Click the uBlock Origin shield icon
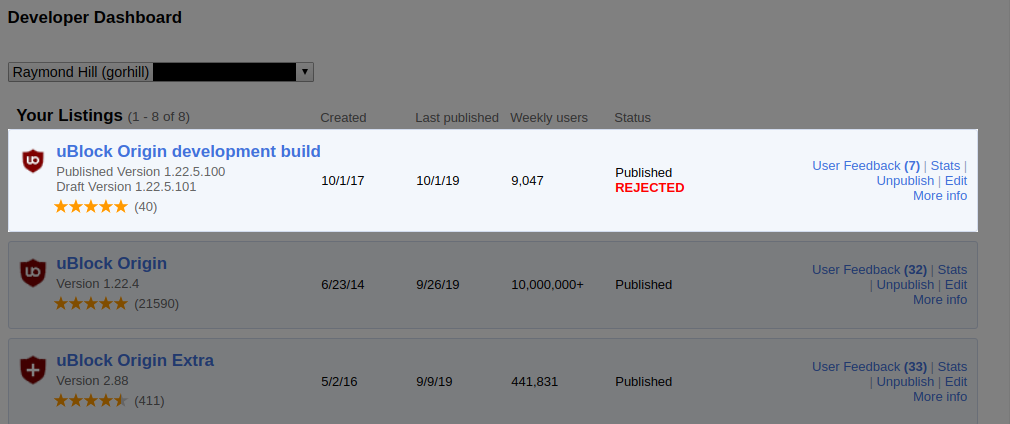Viewport: 1010px width, 424px height. pos(33,271)
